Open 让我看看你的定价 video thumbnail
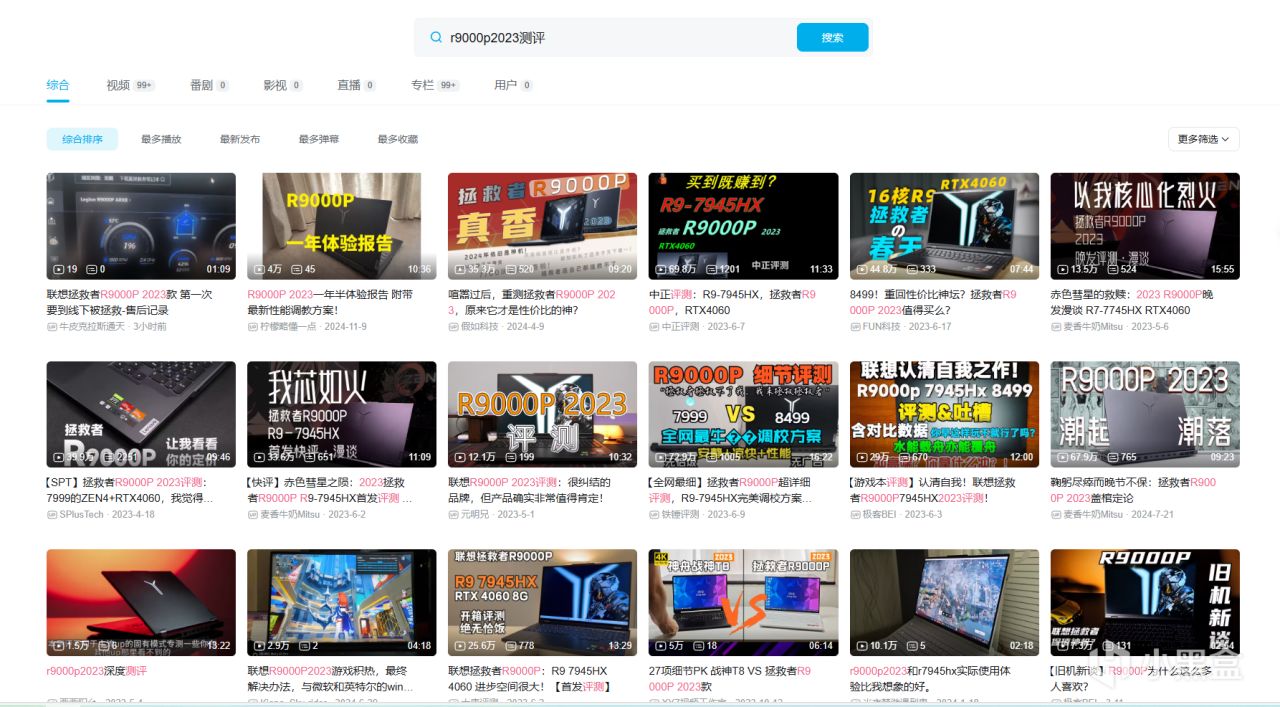1280x707 pixels. pos(141,414)
